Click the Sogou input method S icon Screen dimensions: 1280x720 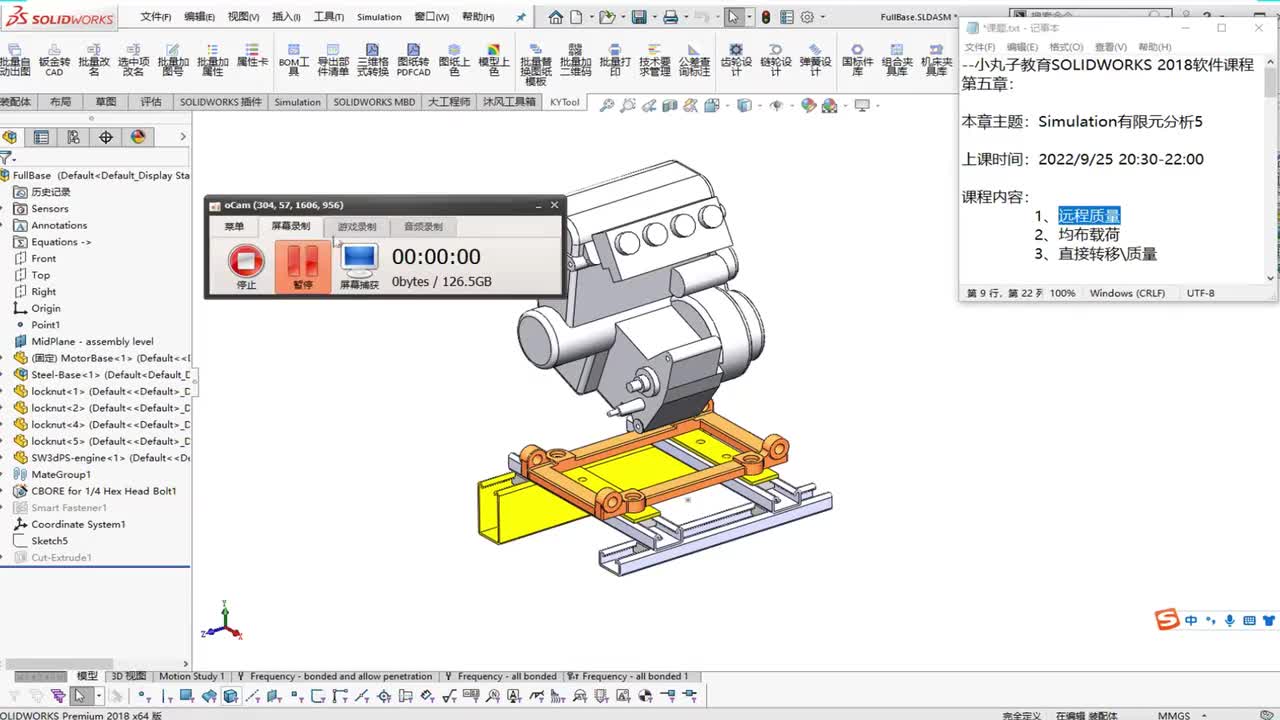(x=1167, y=620)
